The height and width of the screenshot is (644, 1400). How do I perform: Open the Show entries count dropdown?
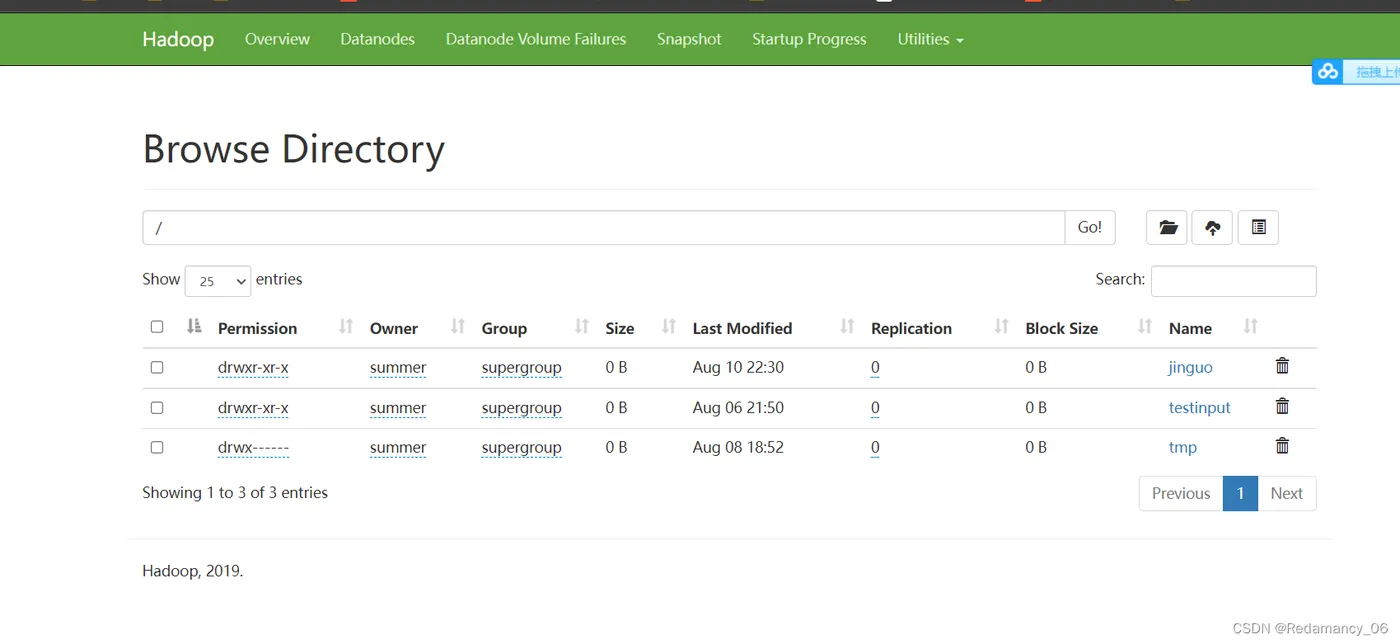click(x=217, y=281)
